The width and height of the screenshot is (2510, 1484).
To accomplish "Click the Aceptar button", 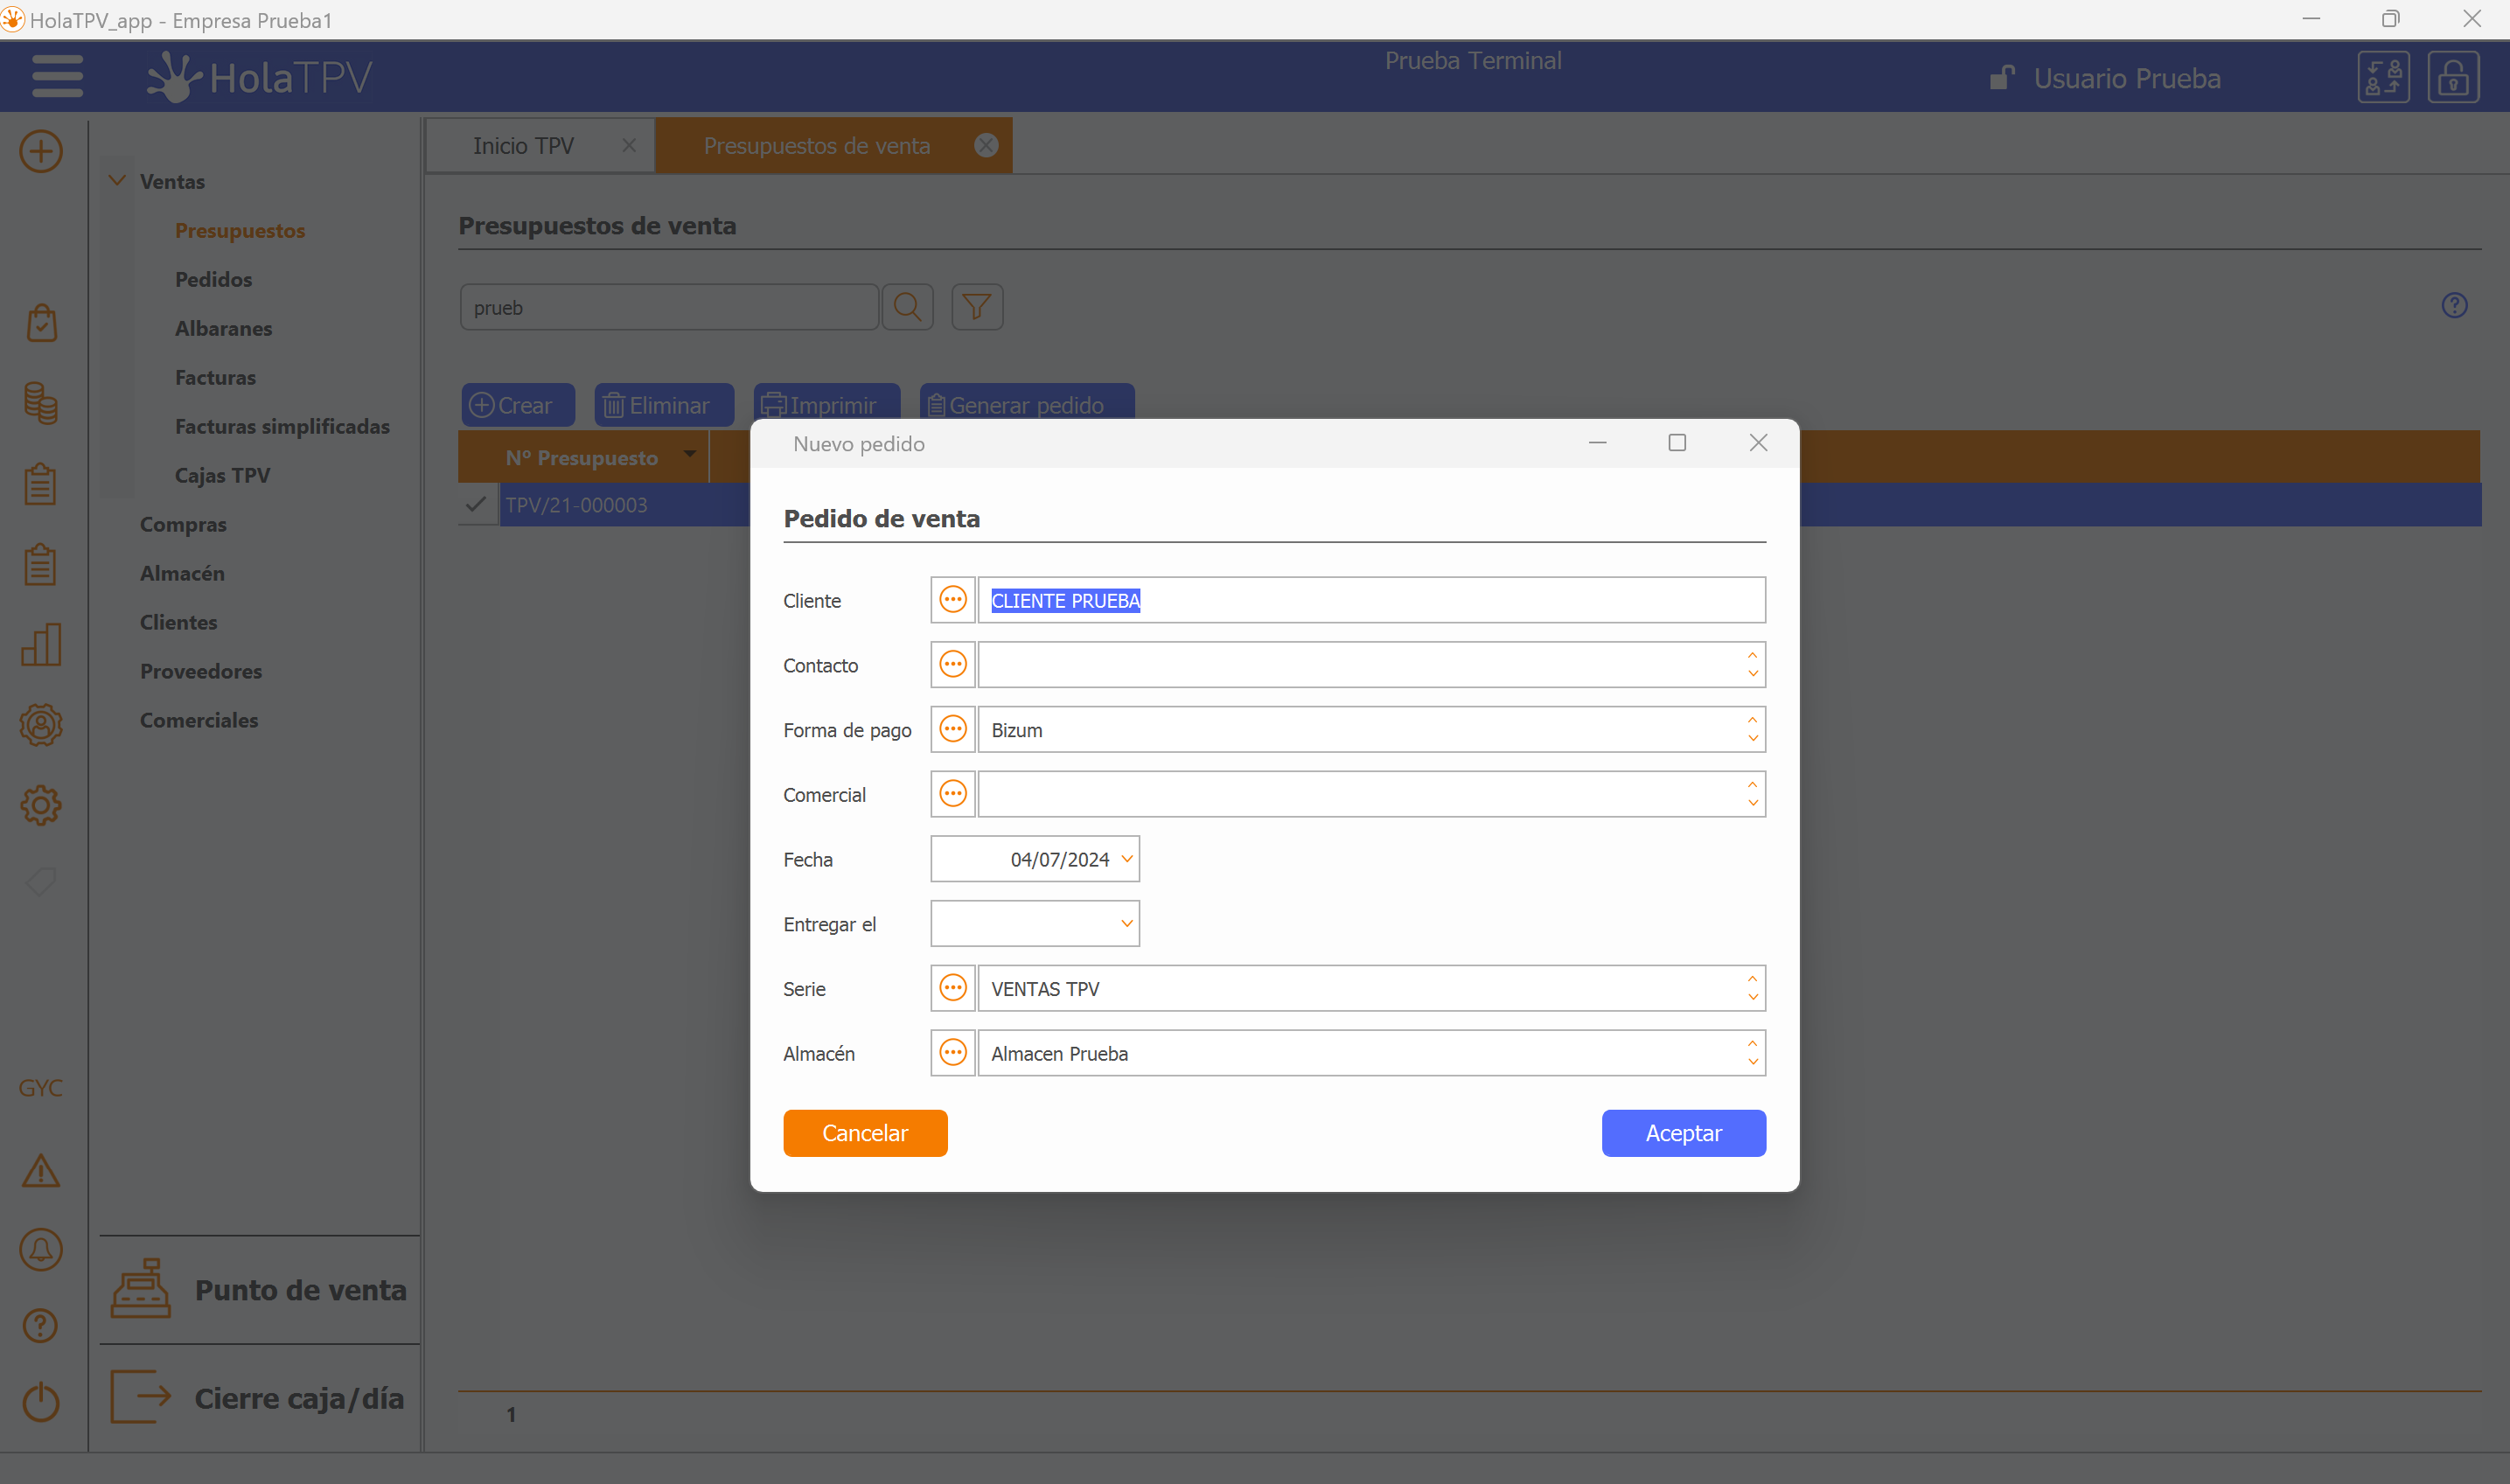I will point(1683,1133).
